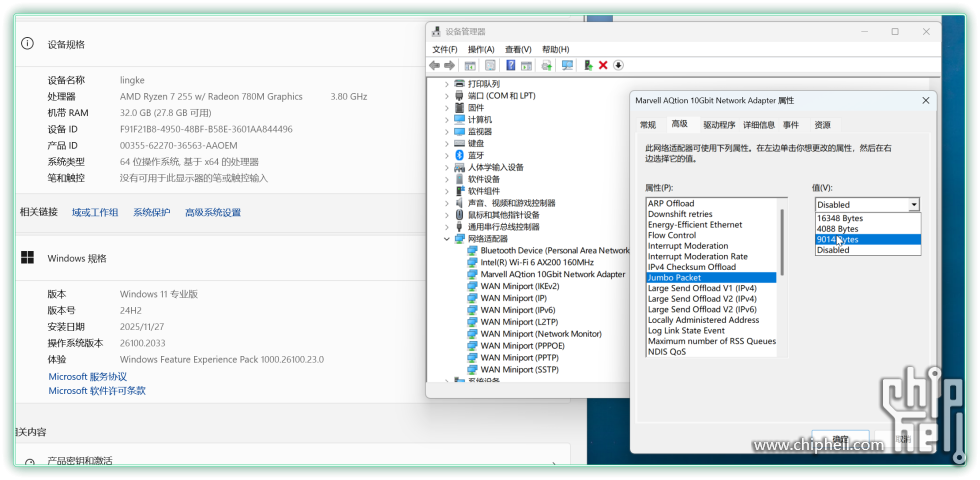This screenshot has height=480, width=980.
Task: Open the 高级系统设置 link
Action: (212, 212)
